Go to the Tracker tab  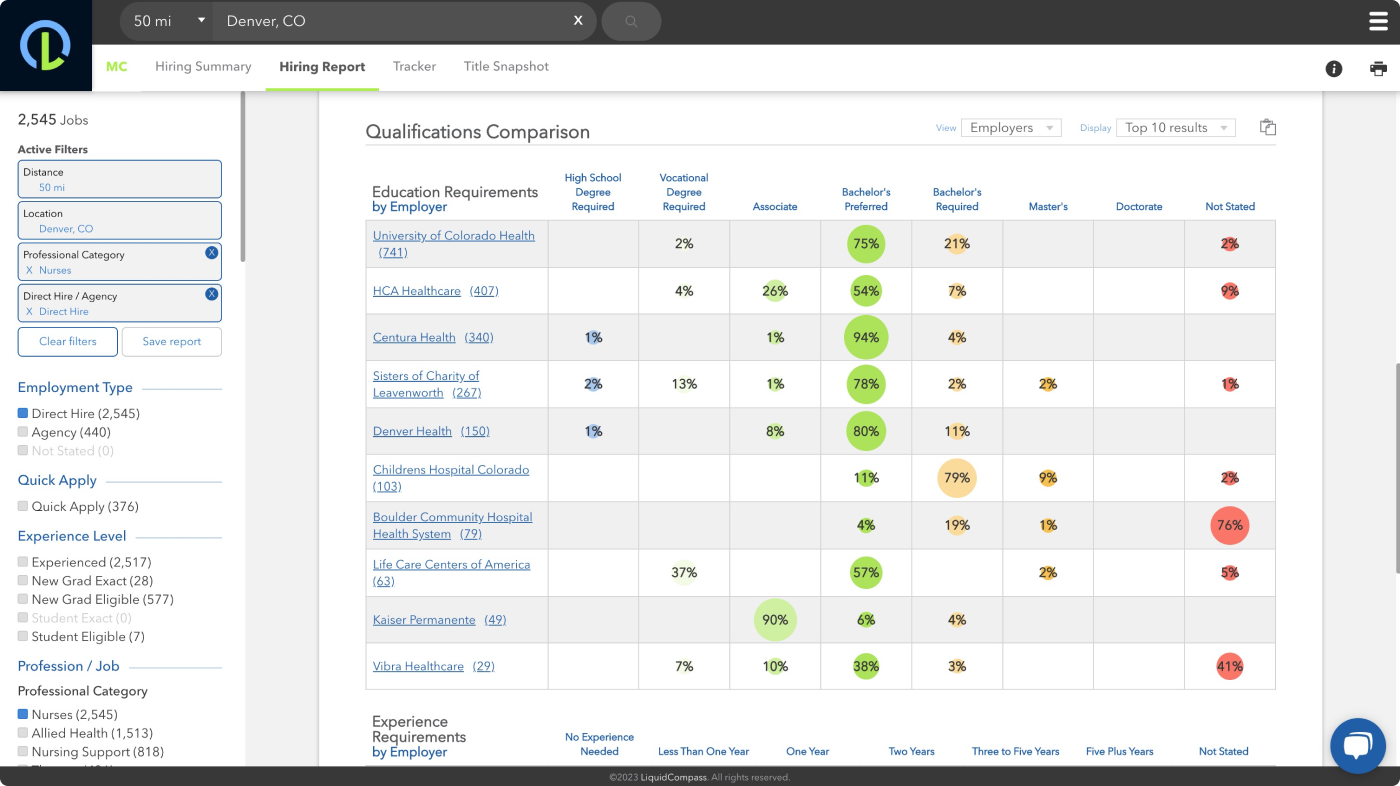(414, 67)
